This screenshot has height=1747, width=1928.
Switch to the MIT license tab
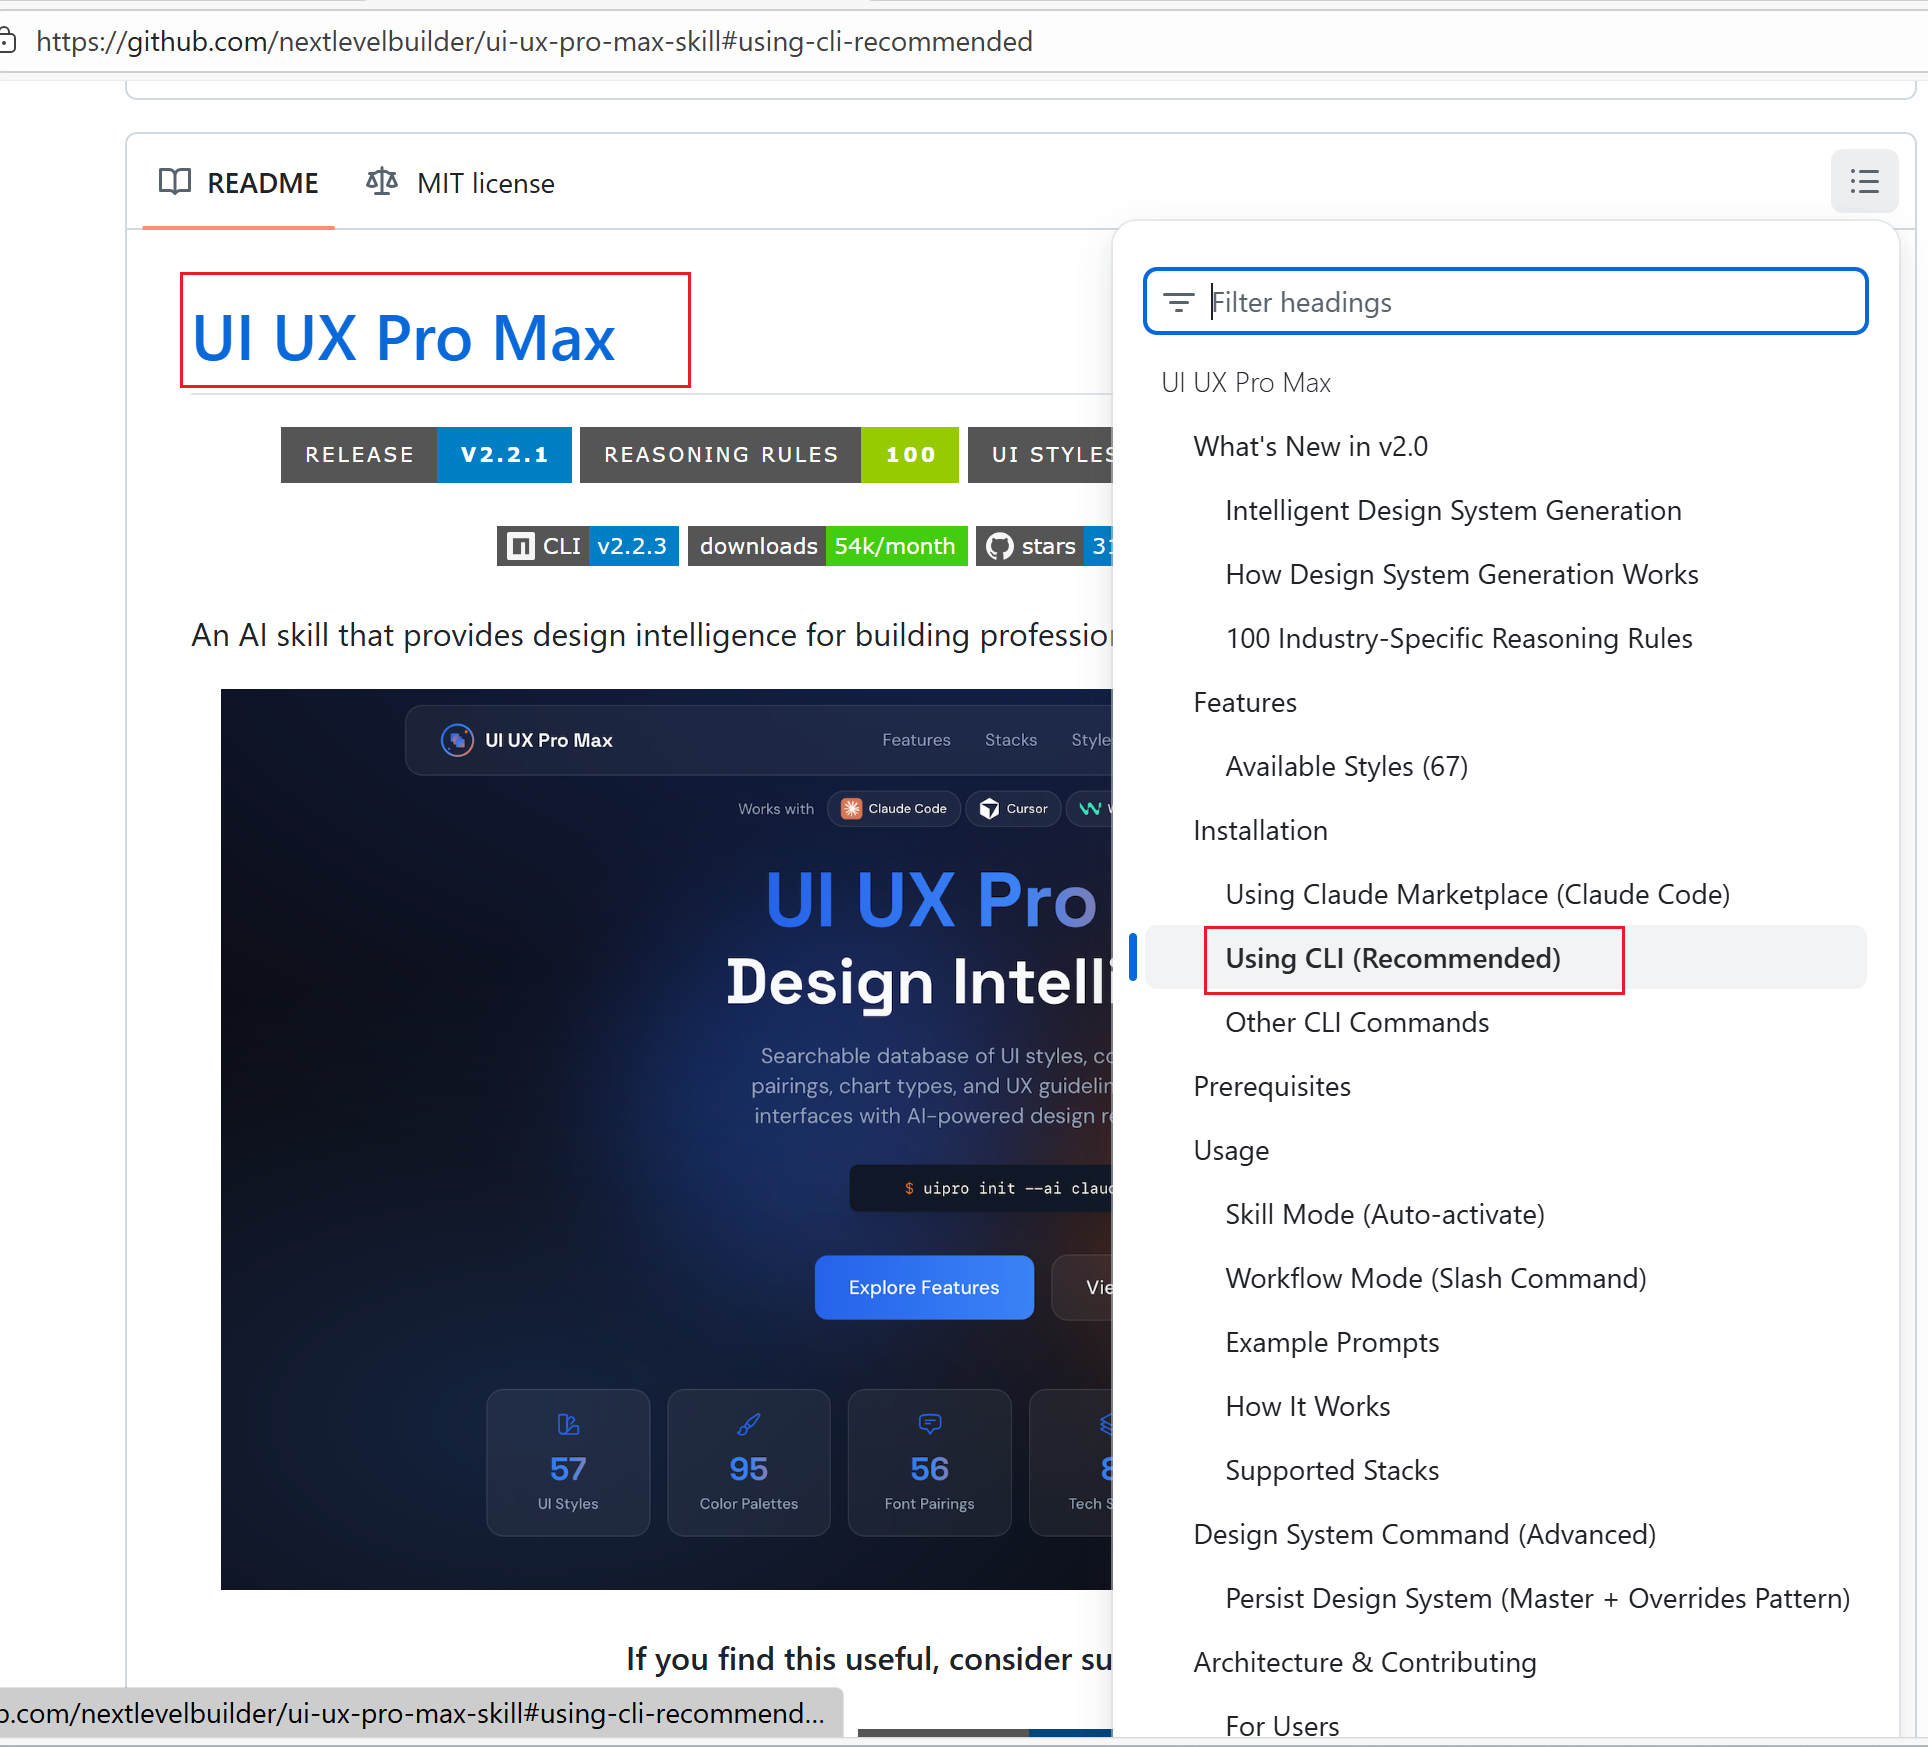[460, 183]
